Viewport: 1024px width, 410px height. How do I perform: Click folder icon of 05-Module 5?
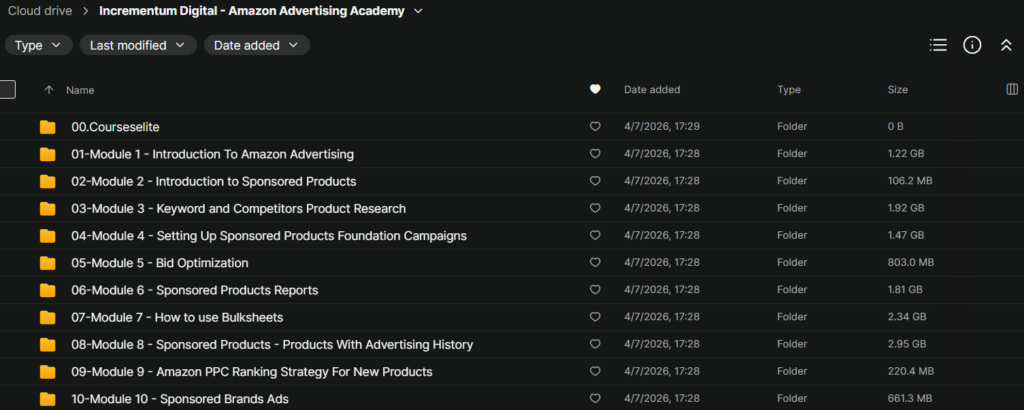coord(48,263)
